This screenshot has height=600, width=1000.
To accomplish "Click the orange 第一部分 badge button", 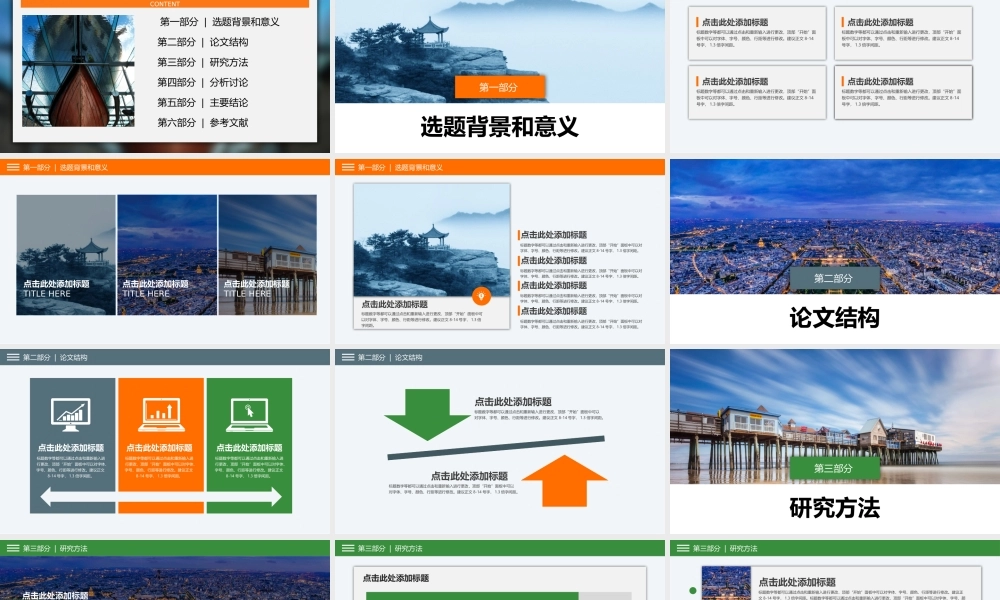I will tap(500, 87).
